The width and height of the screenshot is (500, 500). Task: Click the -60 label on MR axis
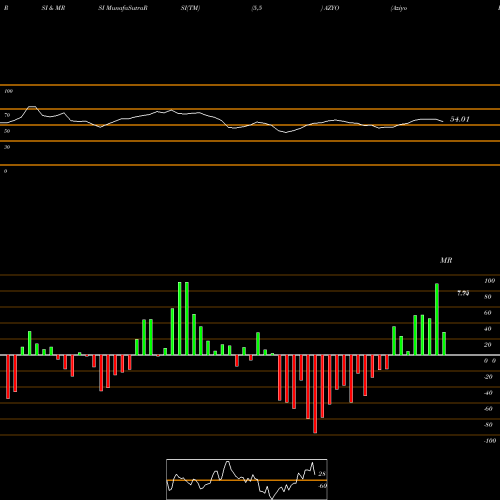tap(488, 409)
